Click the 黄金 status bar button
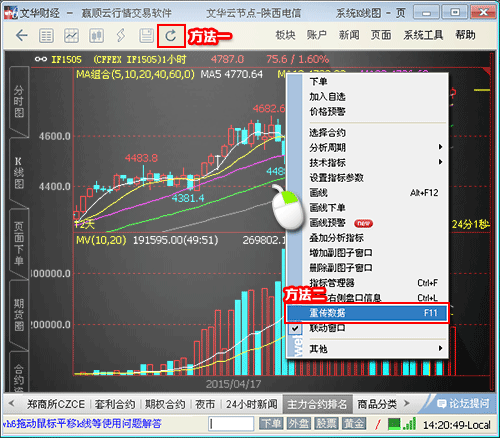500x438 pixels. pos(354,424)
